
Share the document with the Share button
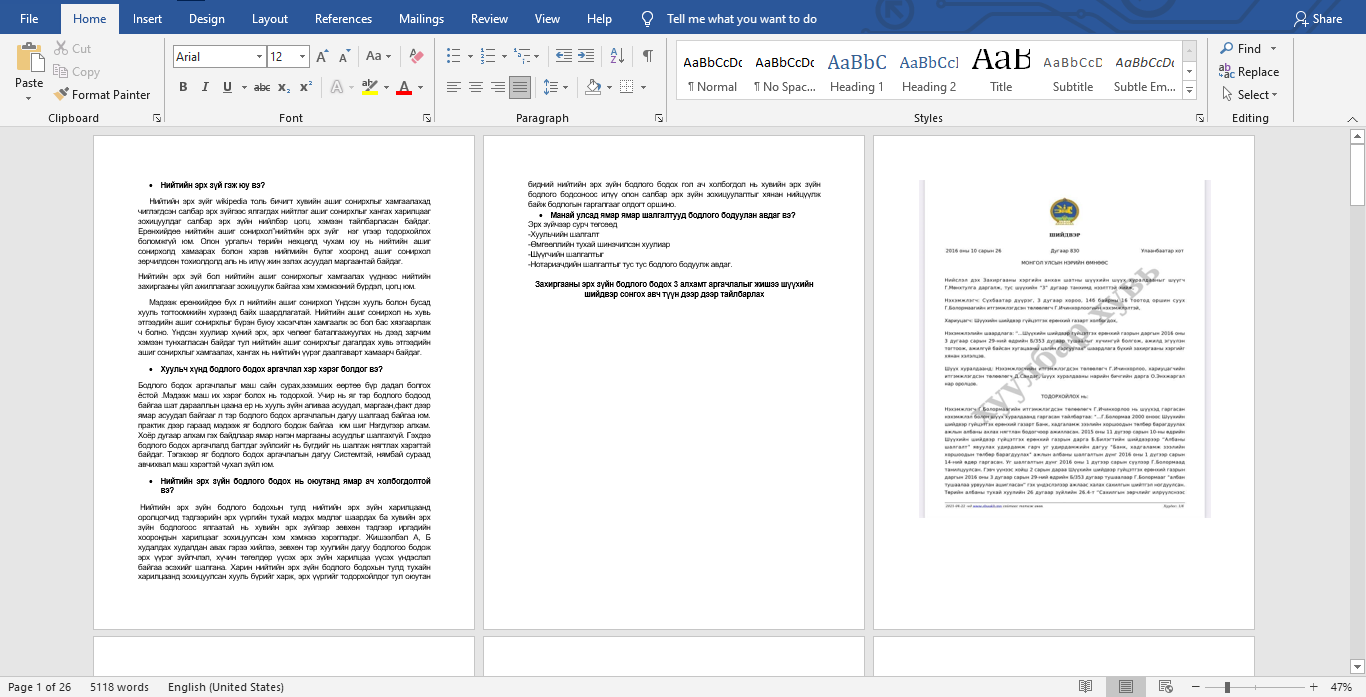pyautogui.click(x=1318, y=18)
